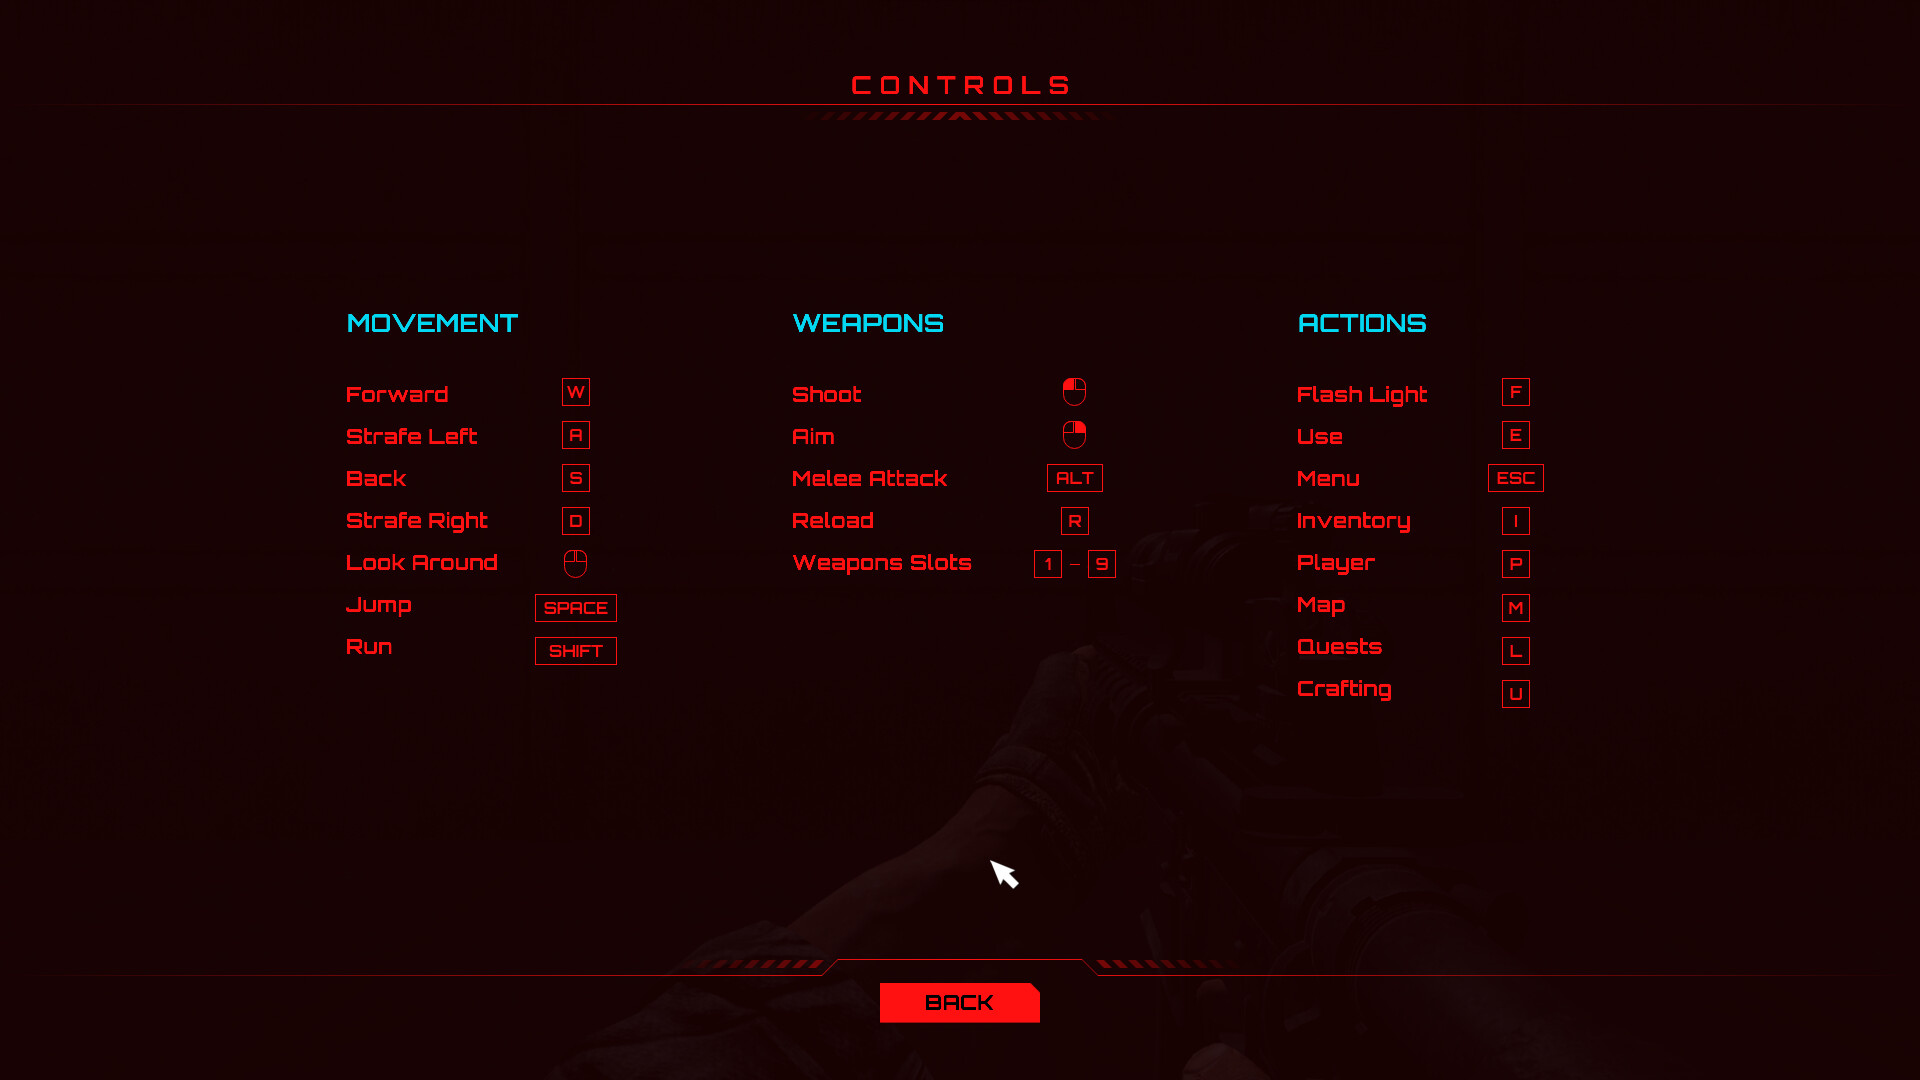Click the Melee Attack ALT keybind
1920x1080 pixels.
tap(1075, 476)
